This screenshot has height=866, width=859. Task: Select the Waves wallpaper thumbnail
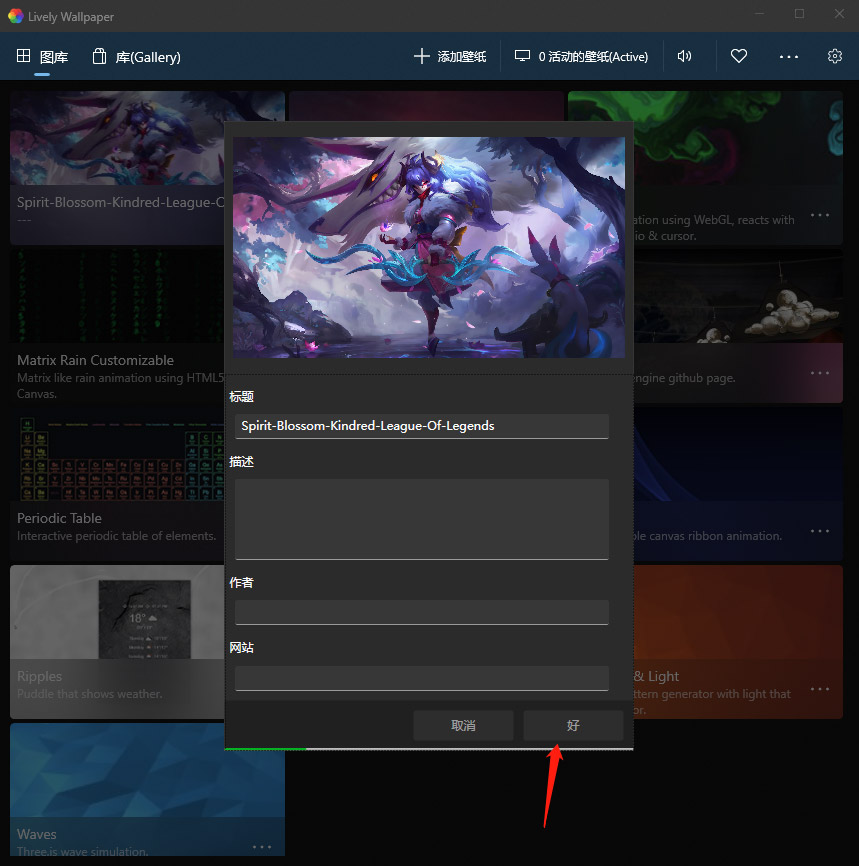pos(147,770)
